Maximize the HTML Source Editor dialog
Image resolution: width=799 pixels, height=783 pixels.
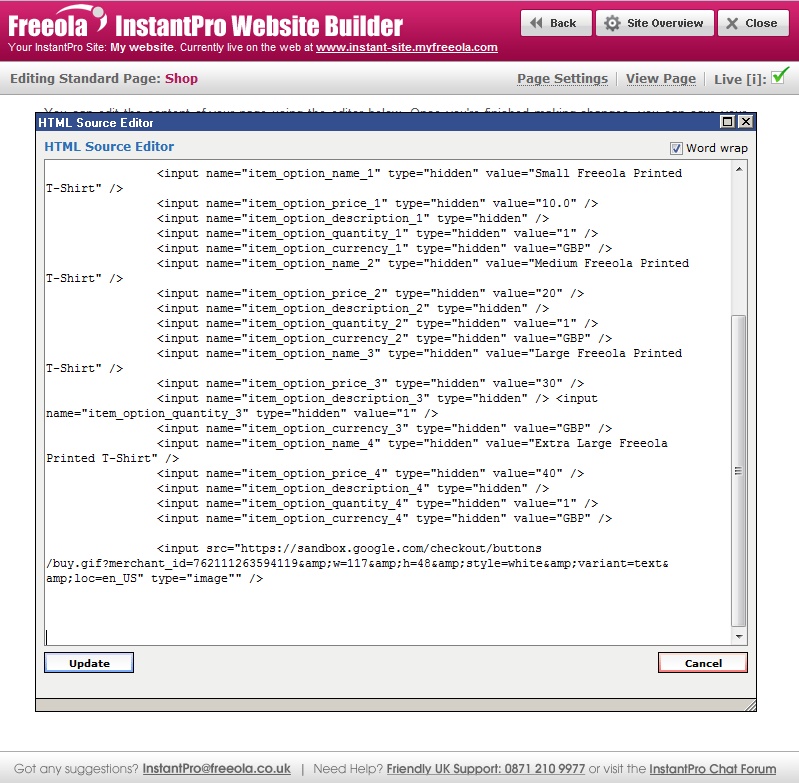pyautogui.click(x=728, y=122)
